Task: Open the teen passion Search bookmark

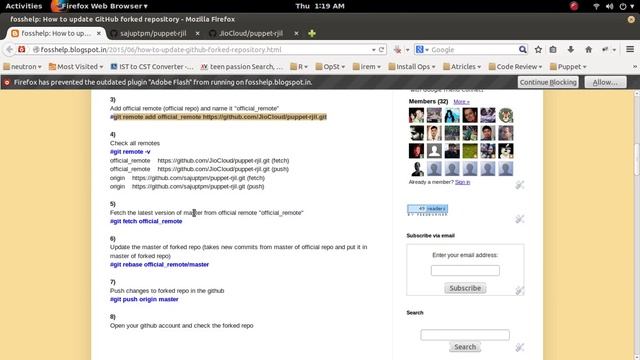Action: click(242, 67)
